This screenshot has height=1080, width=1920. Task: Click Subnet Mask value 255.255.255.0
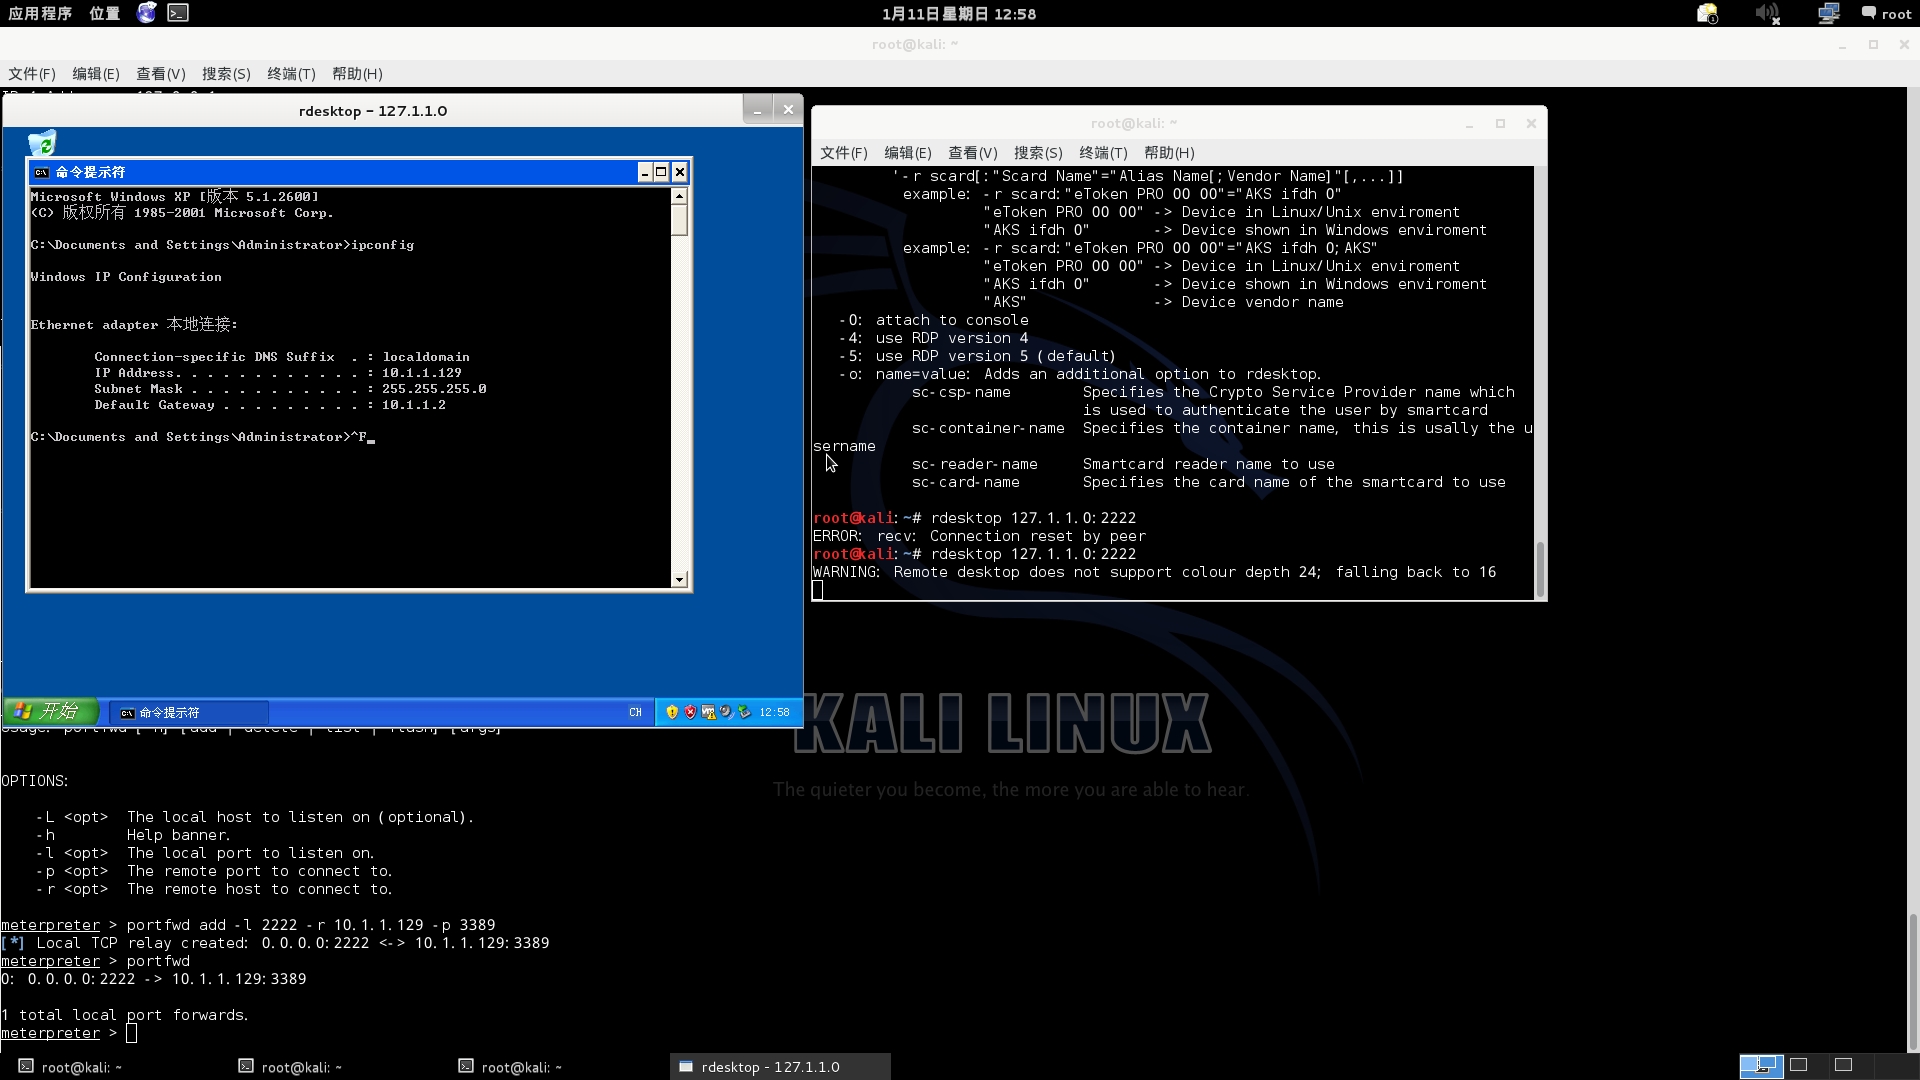tap(434, 389)
